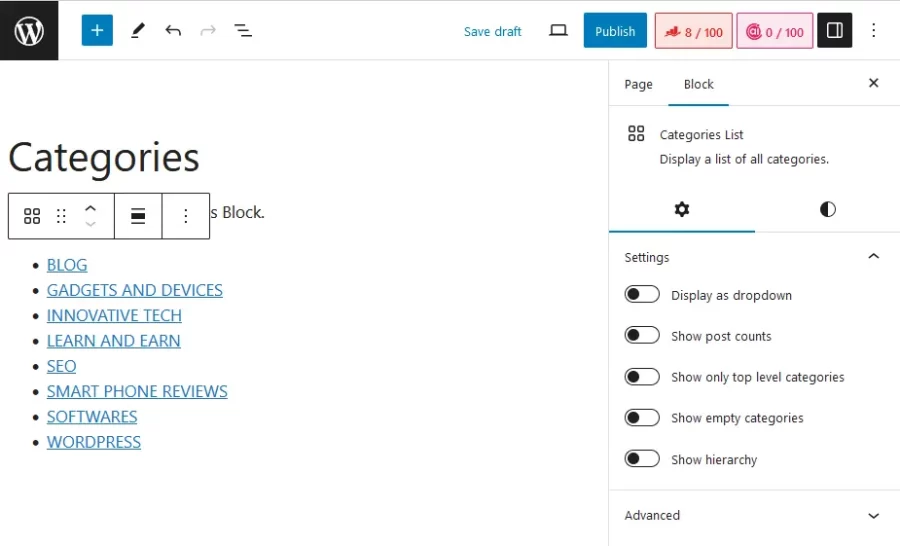Open the editor options three-dot menu
Screen dimensions: 900x546
point(874,30)
